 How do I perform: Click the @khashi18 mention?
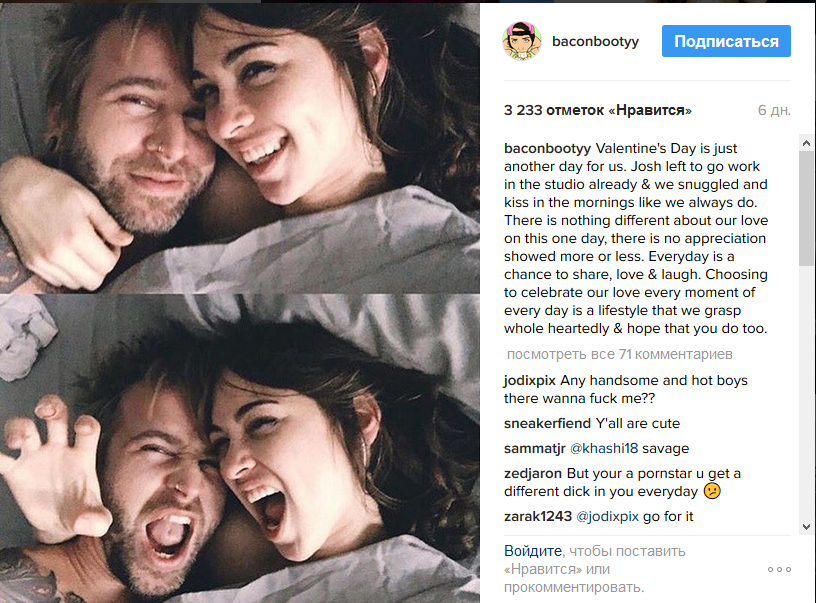point(604,448)
